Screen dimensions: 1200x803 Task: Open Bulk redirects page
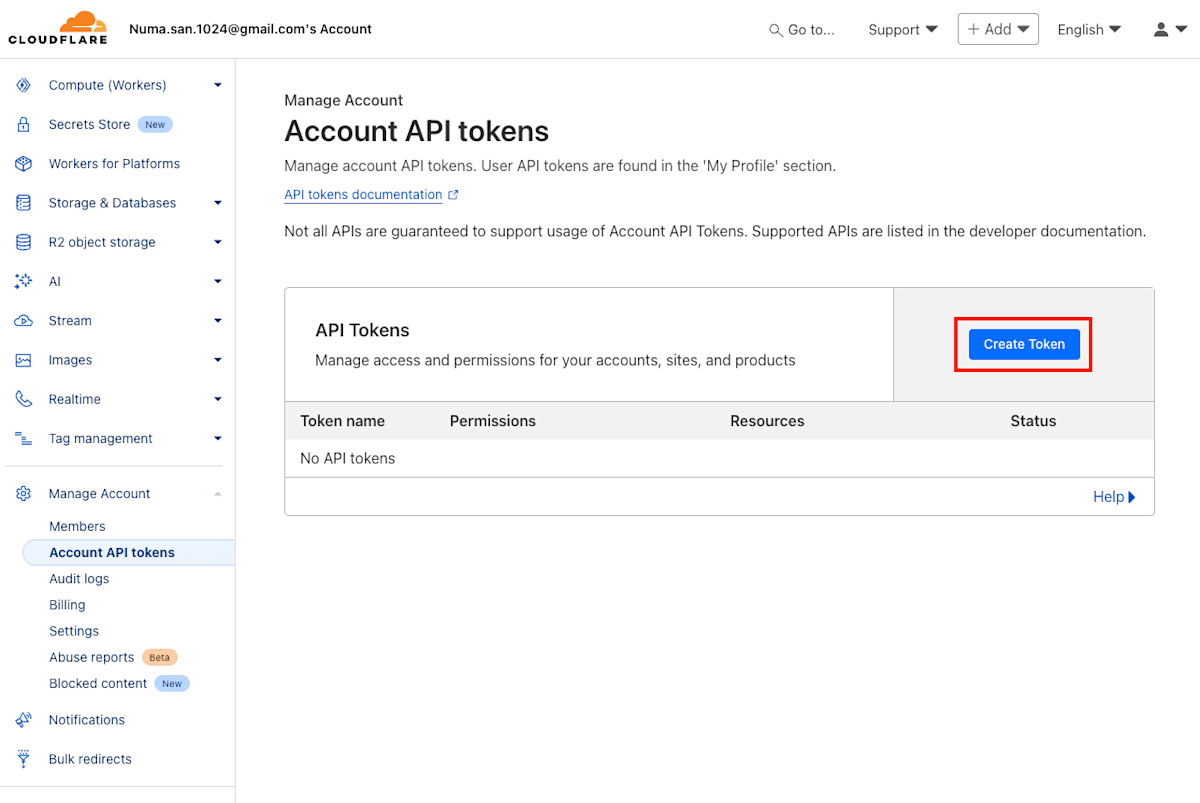(x=90, y=759)
